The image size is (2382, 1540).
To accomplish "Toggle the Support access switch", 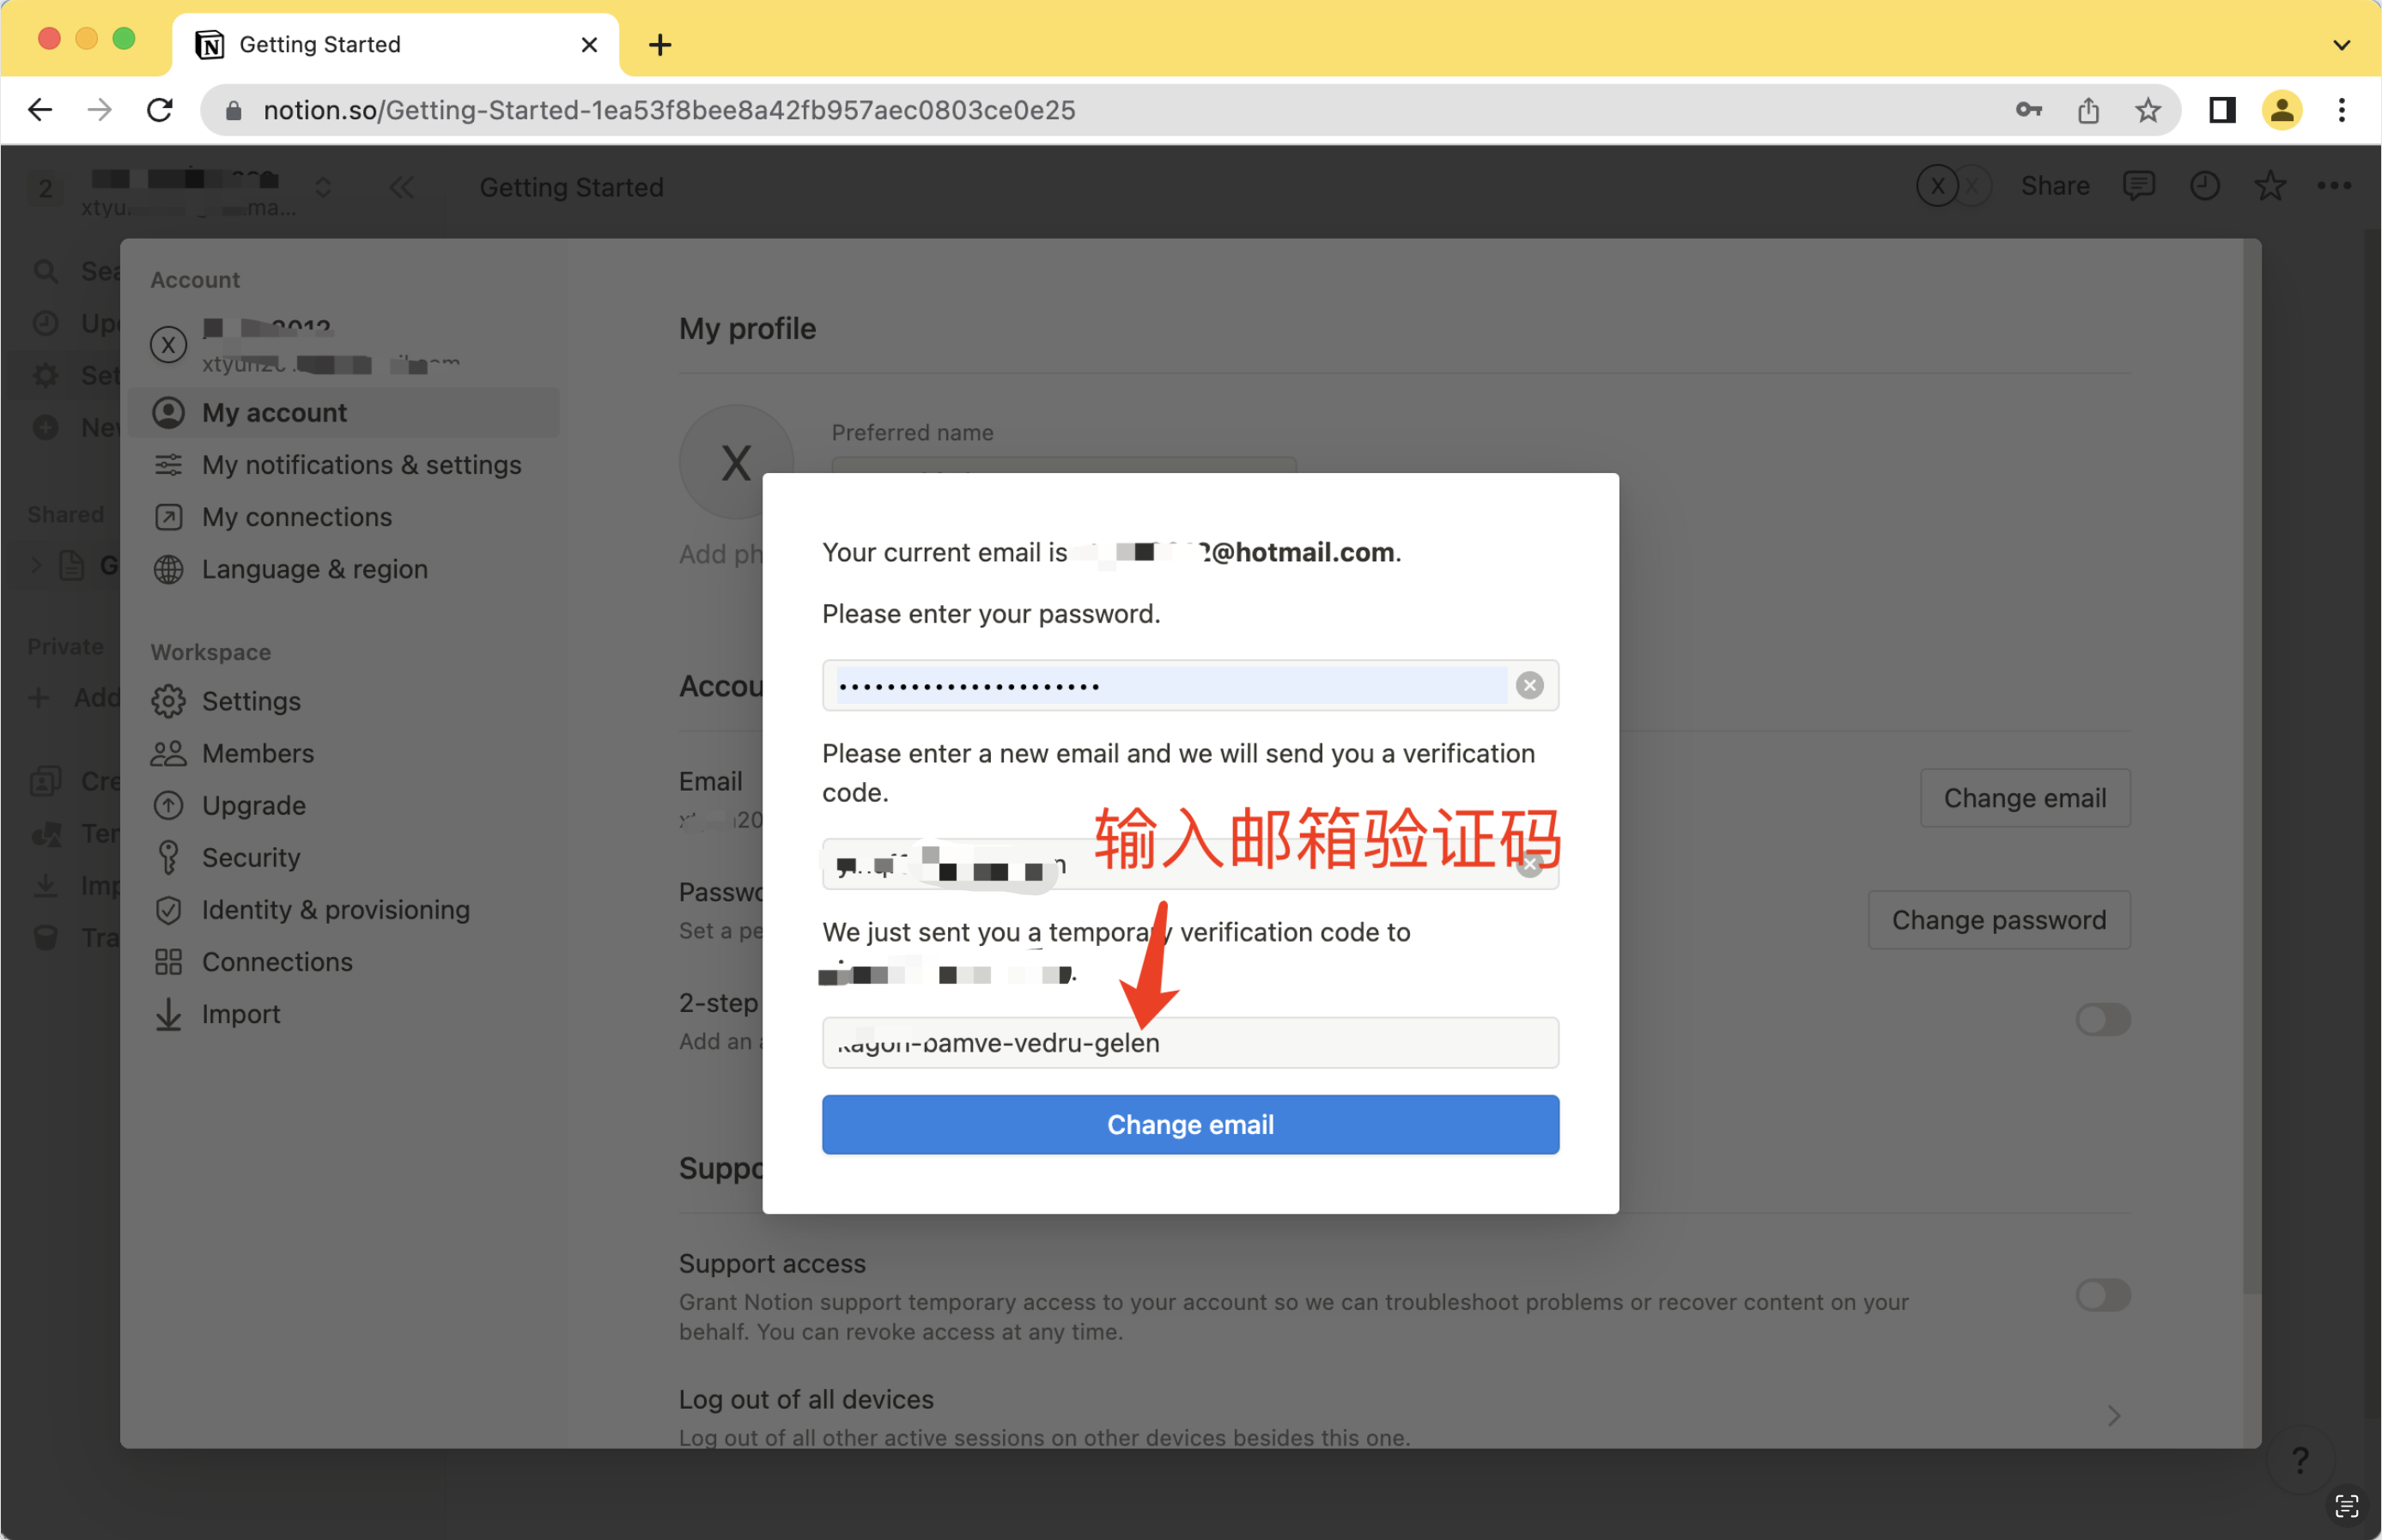I will (x=2102, y=1295).
